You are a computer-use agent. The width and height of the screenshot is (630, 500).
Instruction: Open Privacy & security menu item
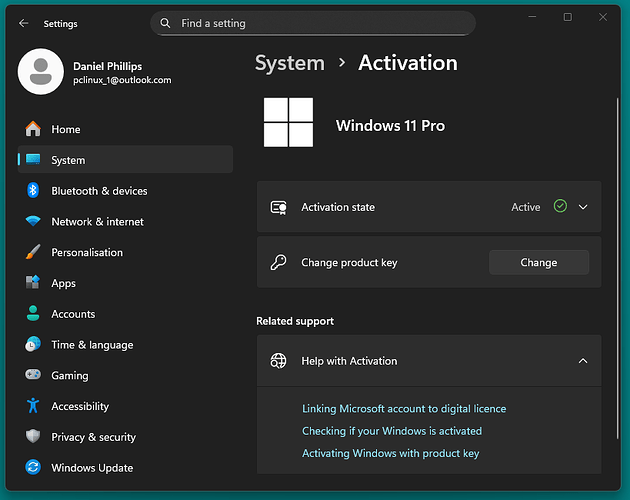[93, 437]
